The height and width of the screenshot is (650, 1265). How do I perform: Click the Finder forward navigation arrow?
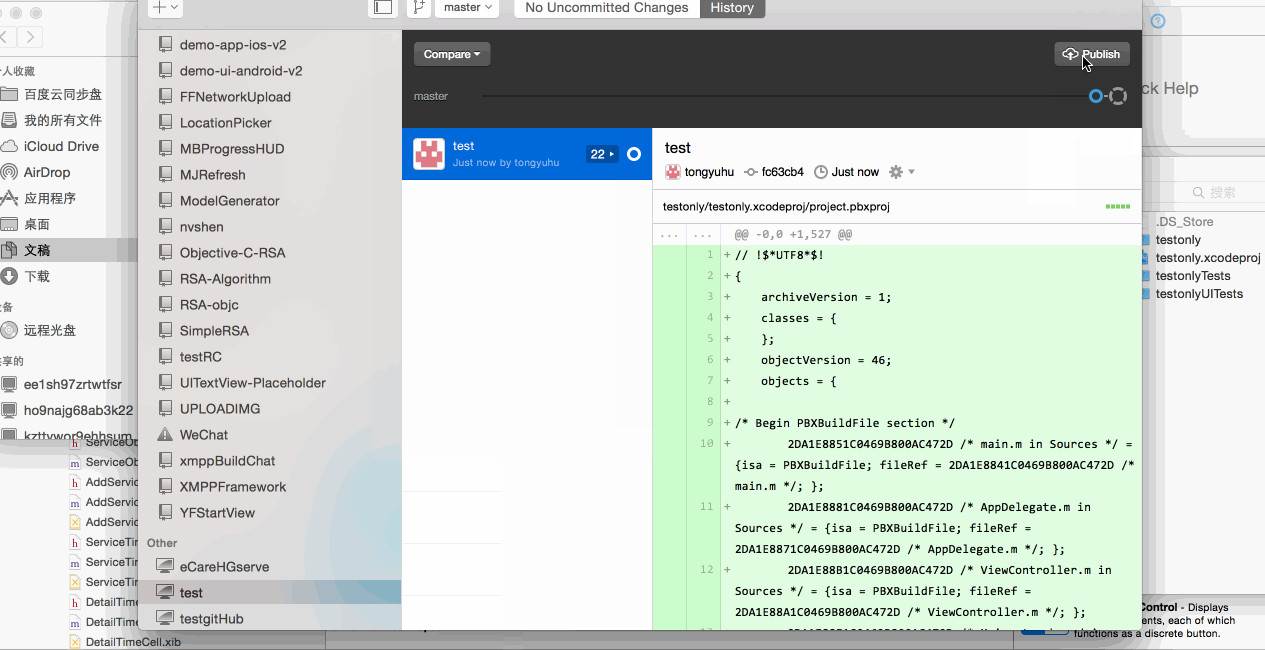[x=31, y=37]
